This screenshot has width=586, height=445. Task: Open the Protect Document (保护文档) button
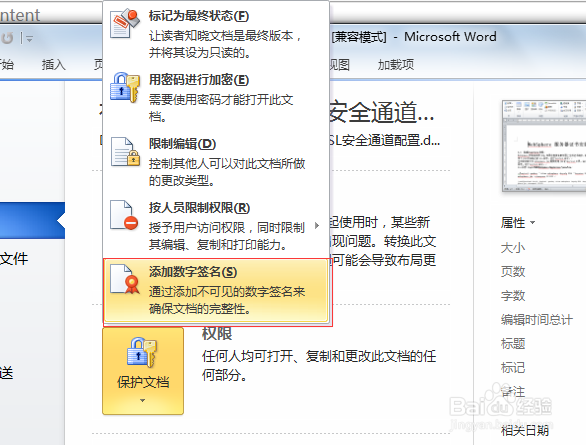tap(143, 371)
